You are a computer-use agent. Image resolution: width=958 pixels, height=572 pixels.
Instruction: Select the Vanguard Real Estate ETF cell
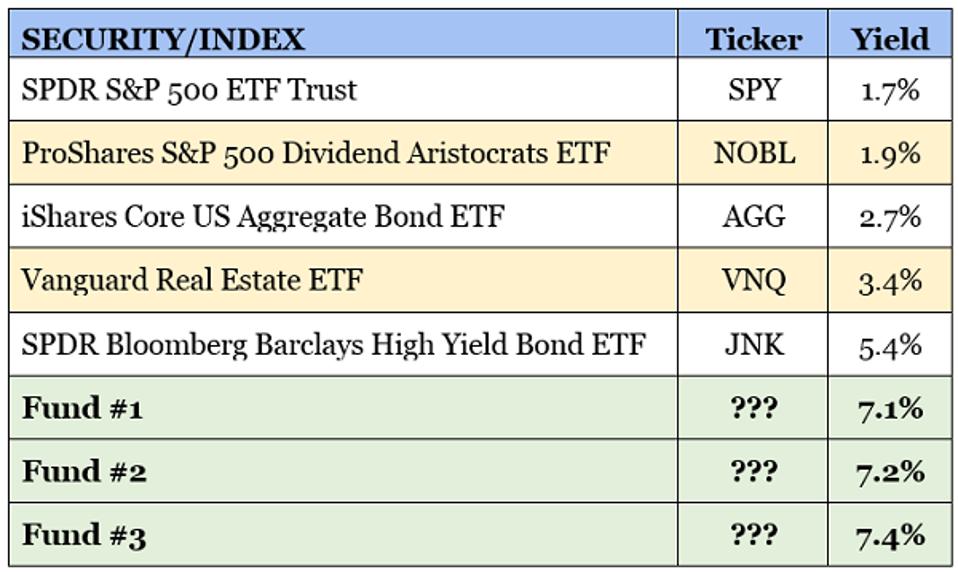coord(192,280)
